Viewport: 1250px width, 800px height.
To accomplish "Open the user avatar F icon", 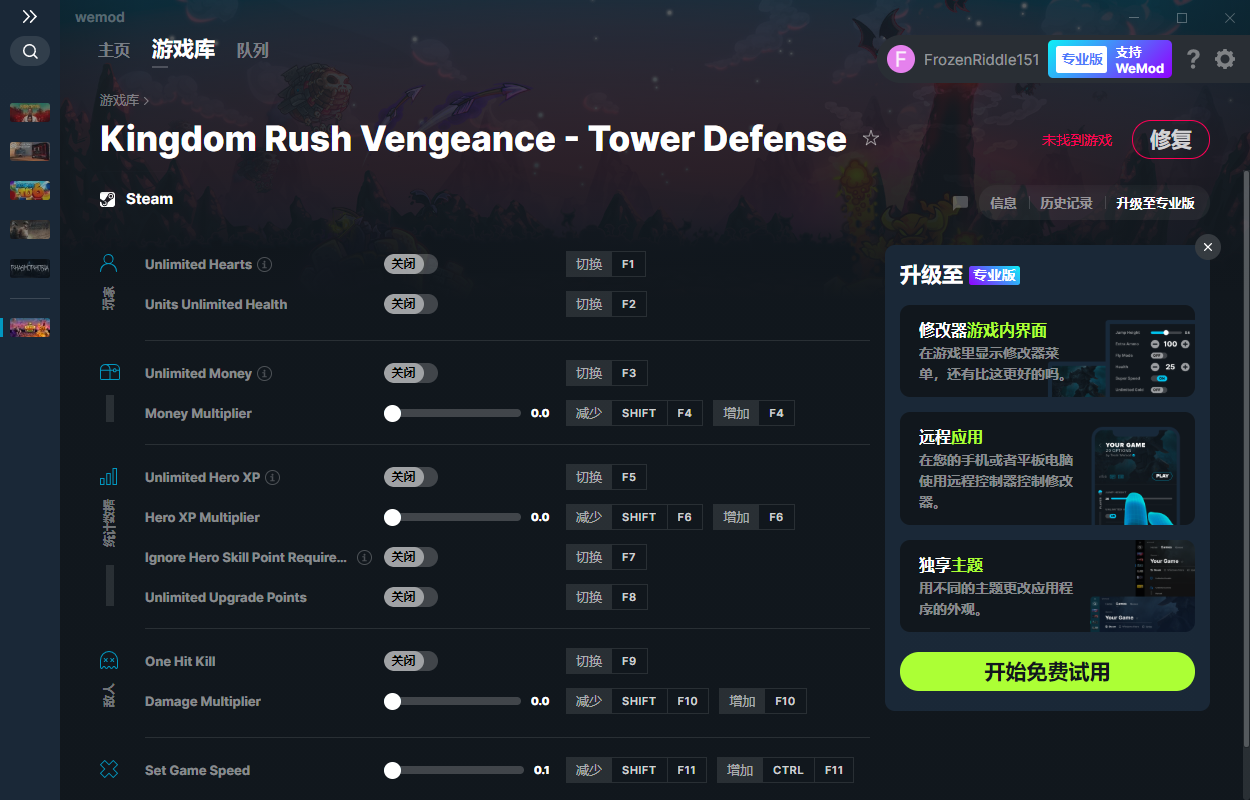I will pyautogui.click(x=901, y=59).
